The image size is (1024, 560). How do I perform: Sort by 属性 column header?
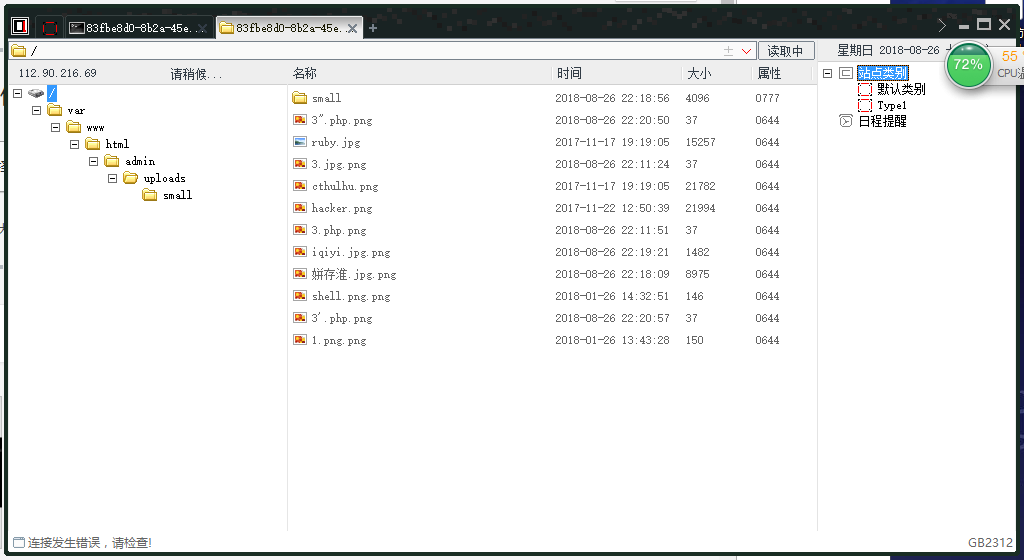tap(769, 73)
